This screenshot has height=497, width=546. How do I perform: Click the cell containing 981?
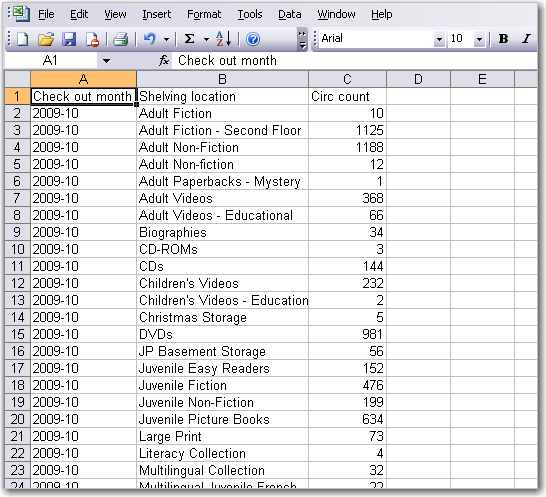[347, 334]
